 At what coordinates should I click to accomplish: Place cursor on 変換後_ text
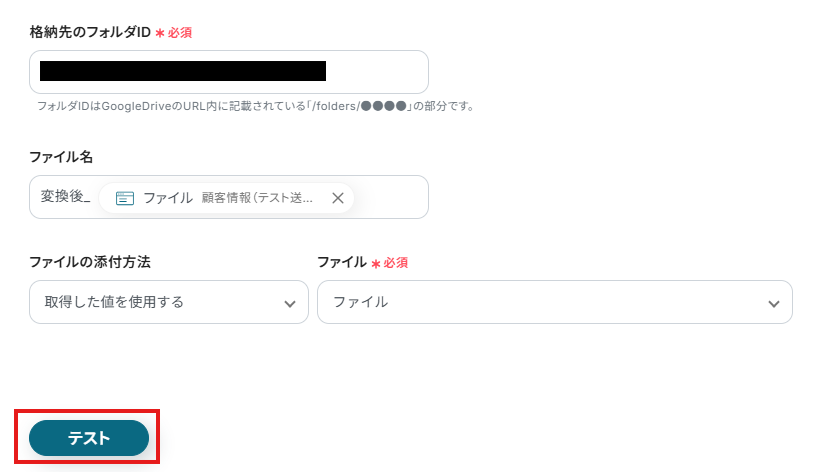point(65,197)
